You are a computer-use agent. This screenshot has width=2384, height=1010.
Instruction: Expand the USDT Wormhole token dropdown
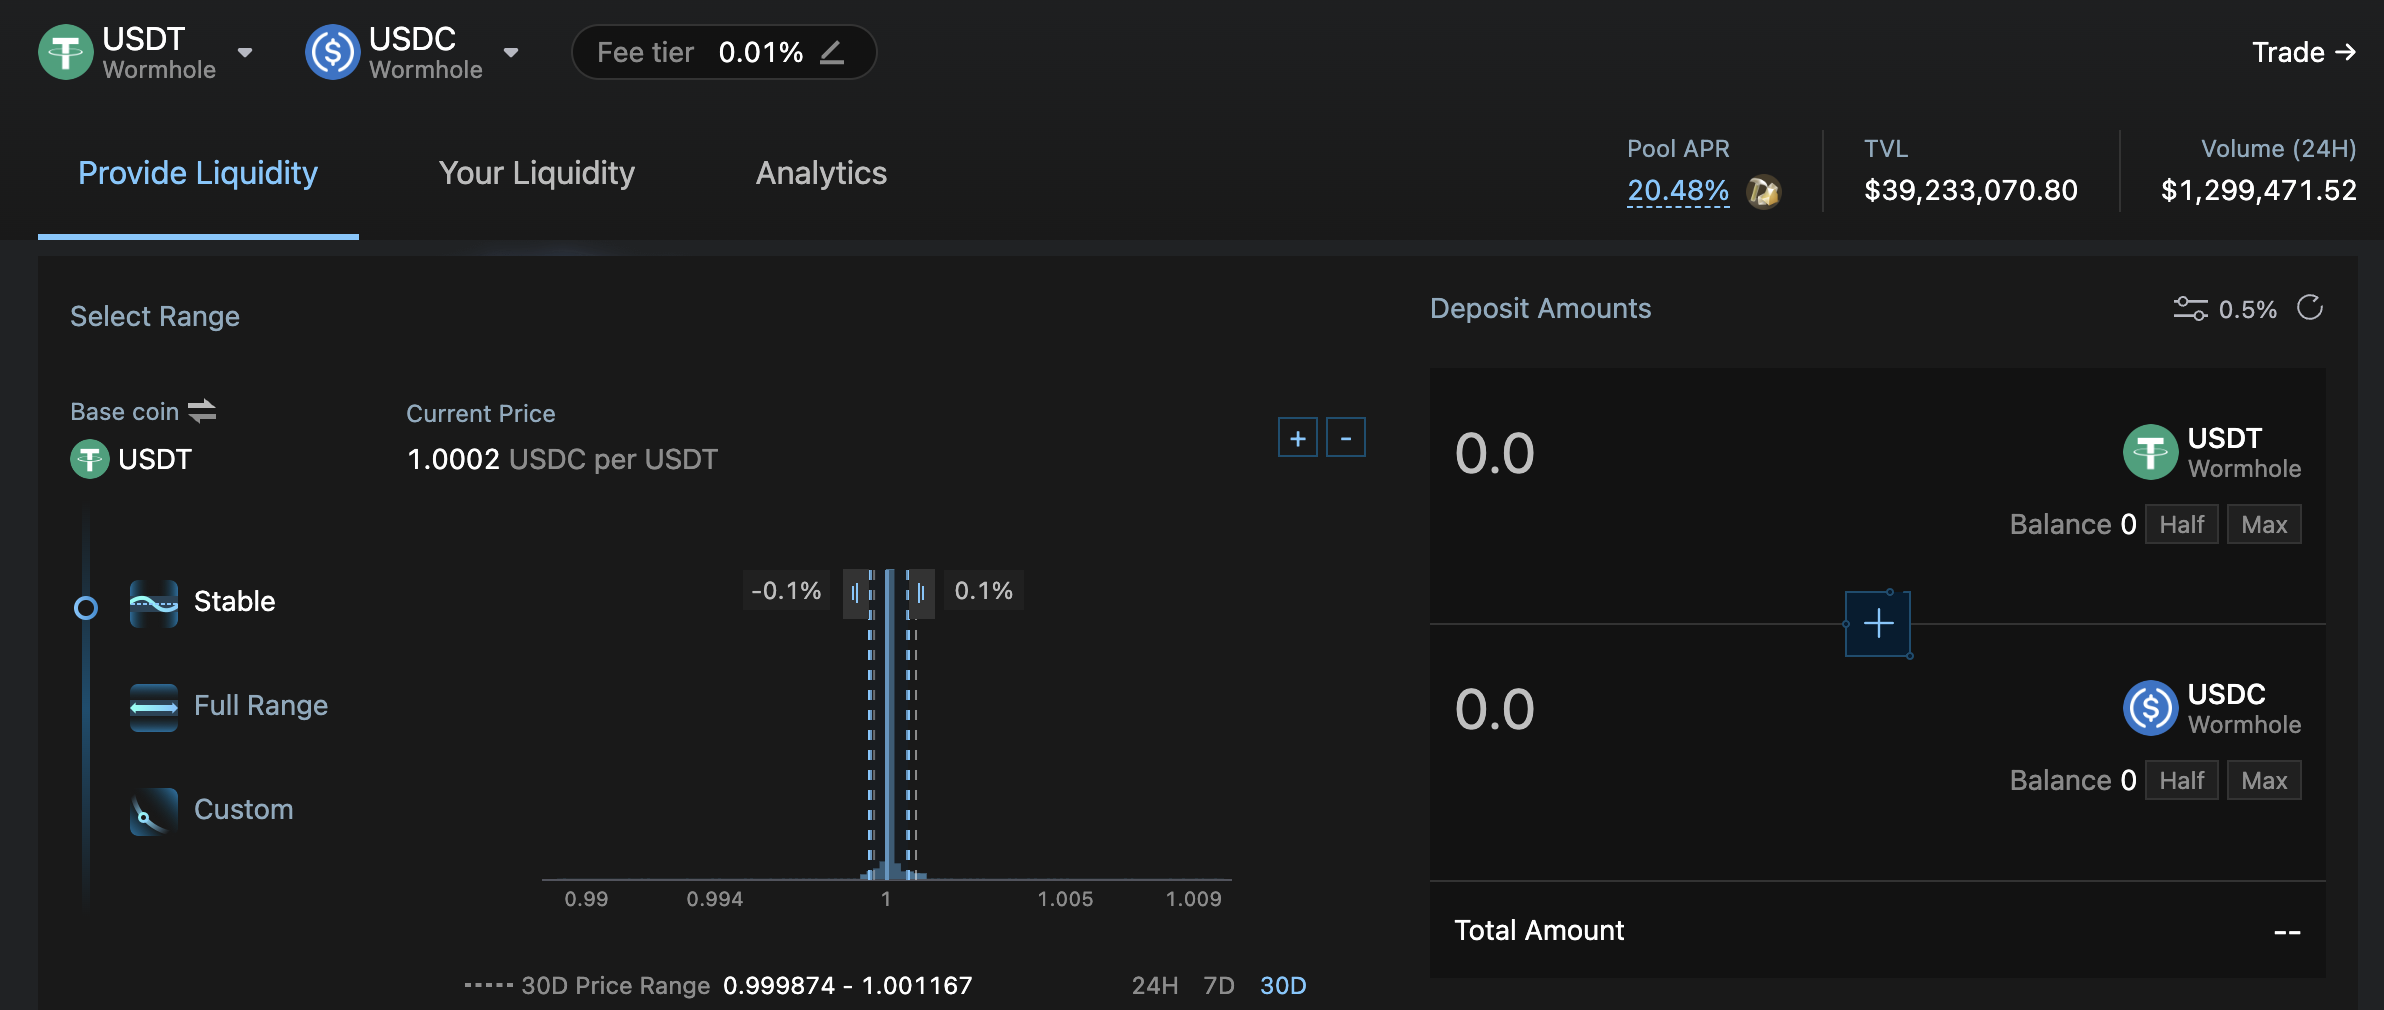click(x=245, y=53)
